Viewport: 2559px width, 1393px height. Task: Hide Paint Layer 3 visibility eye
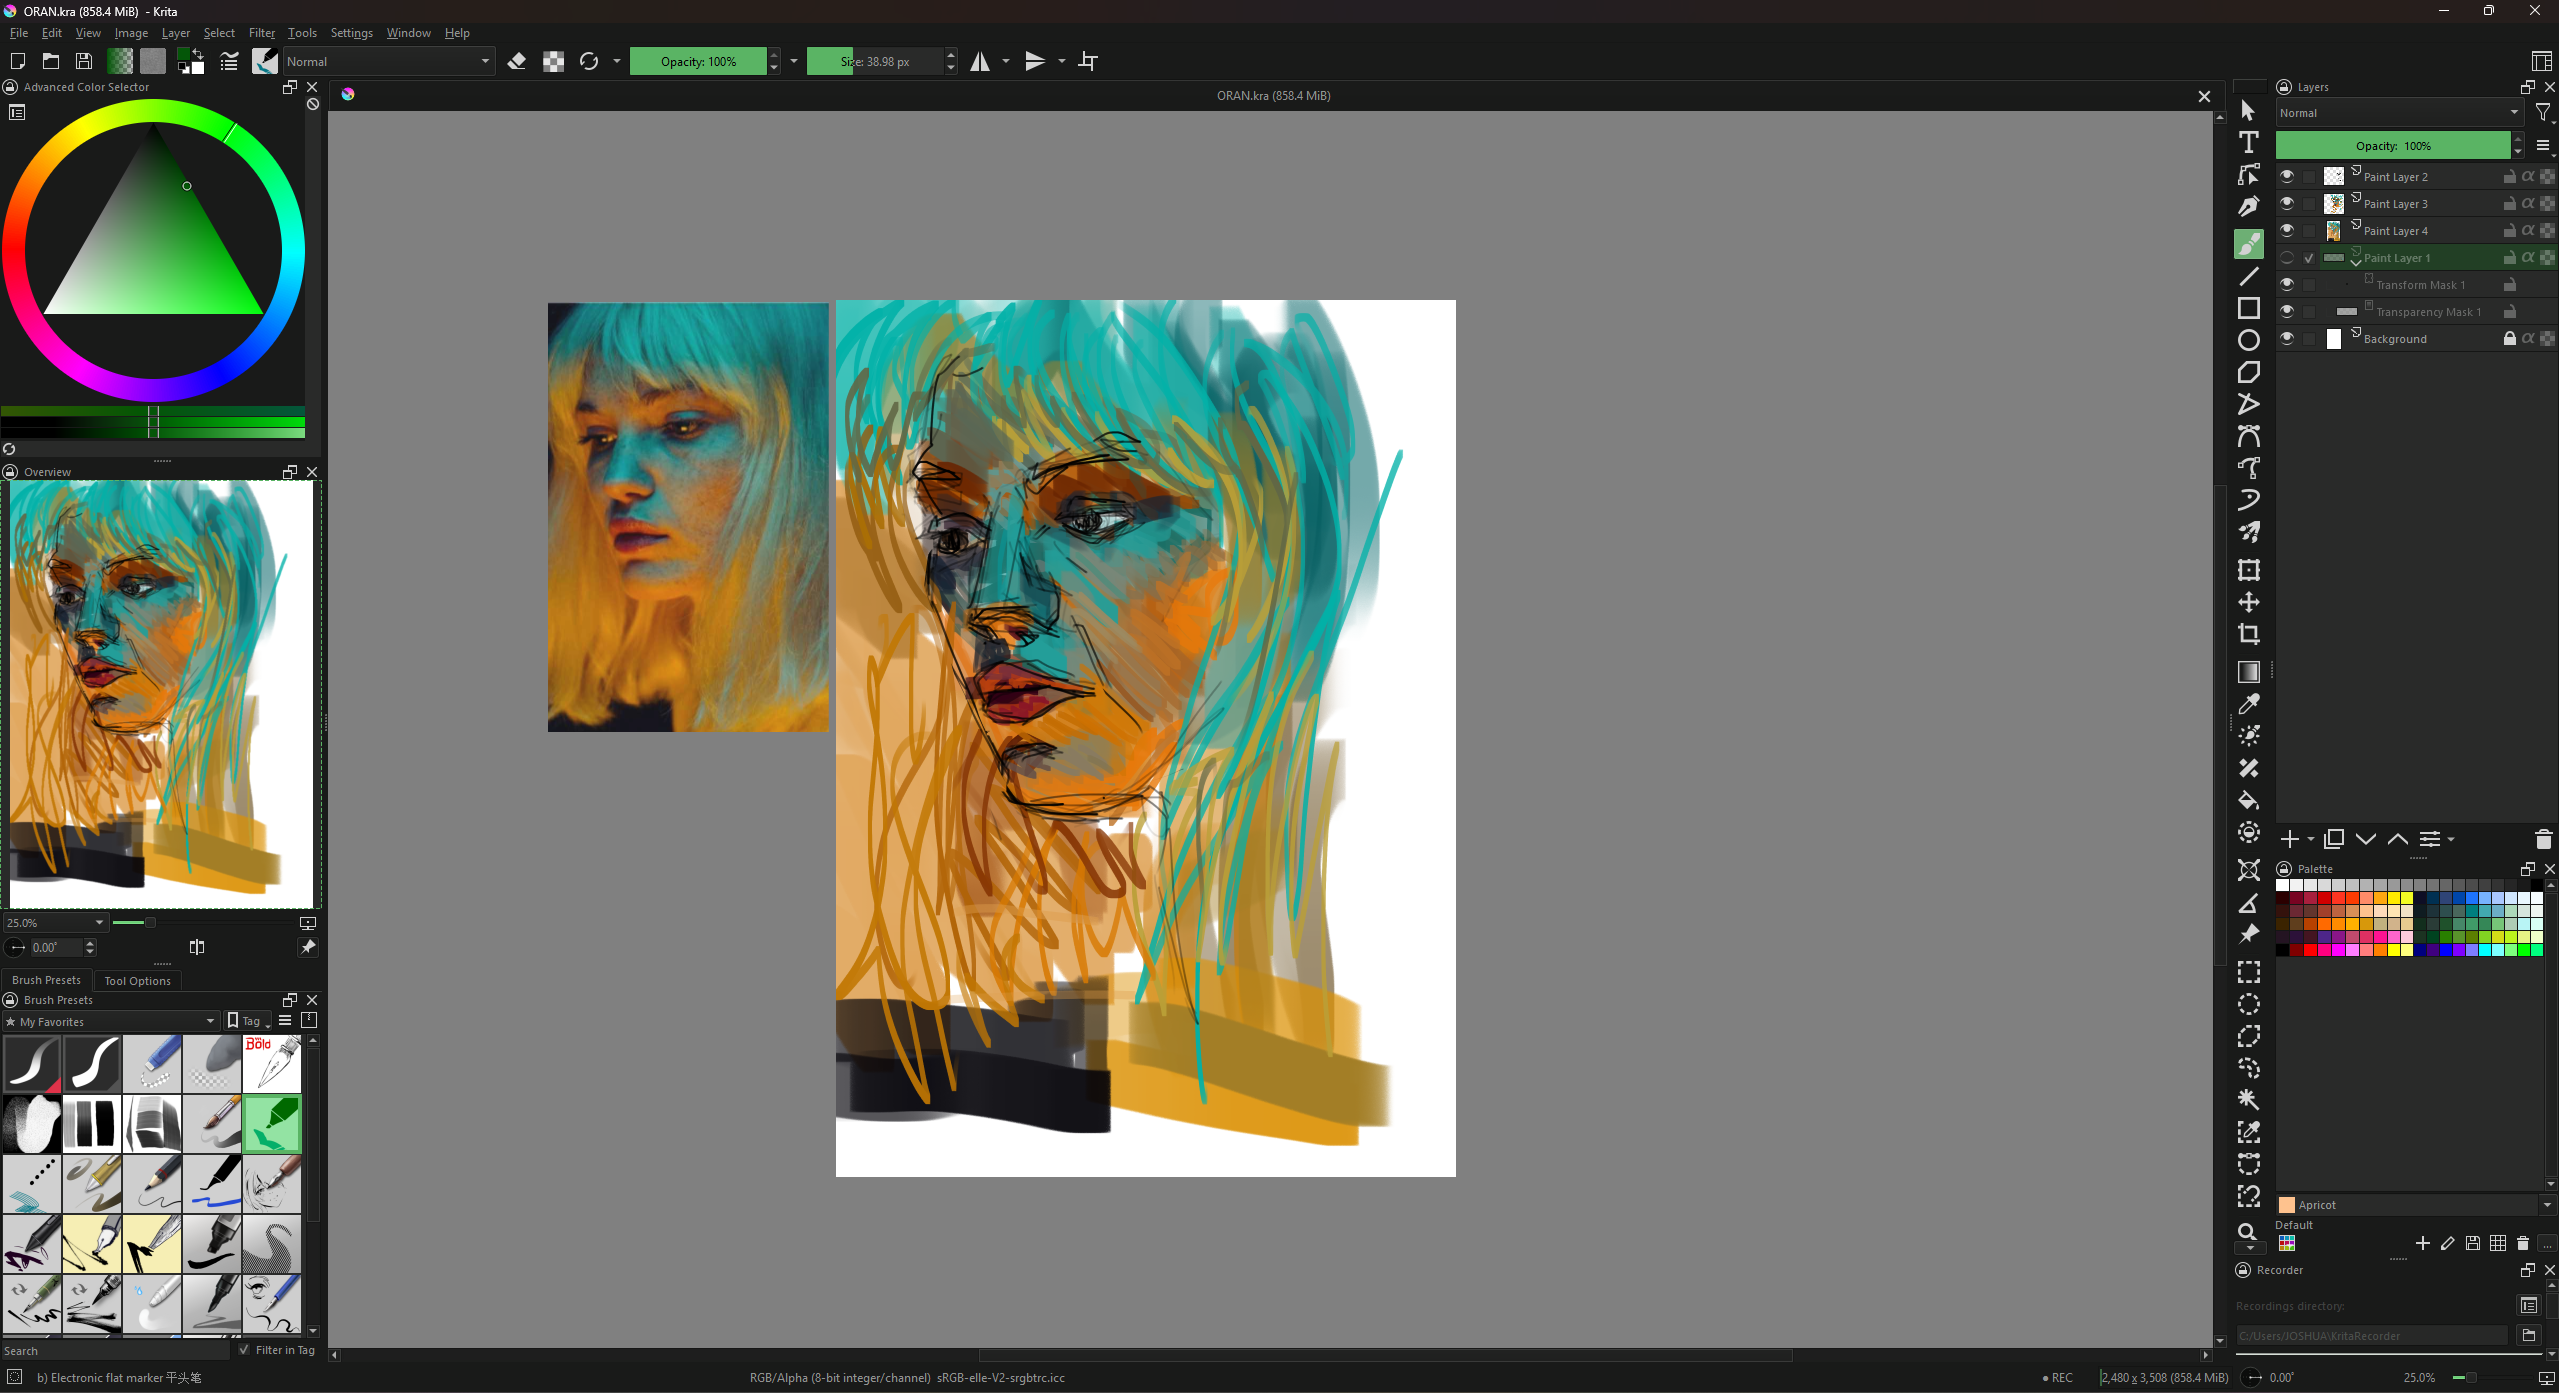click(x=2287, y=203)
